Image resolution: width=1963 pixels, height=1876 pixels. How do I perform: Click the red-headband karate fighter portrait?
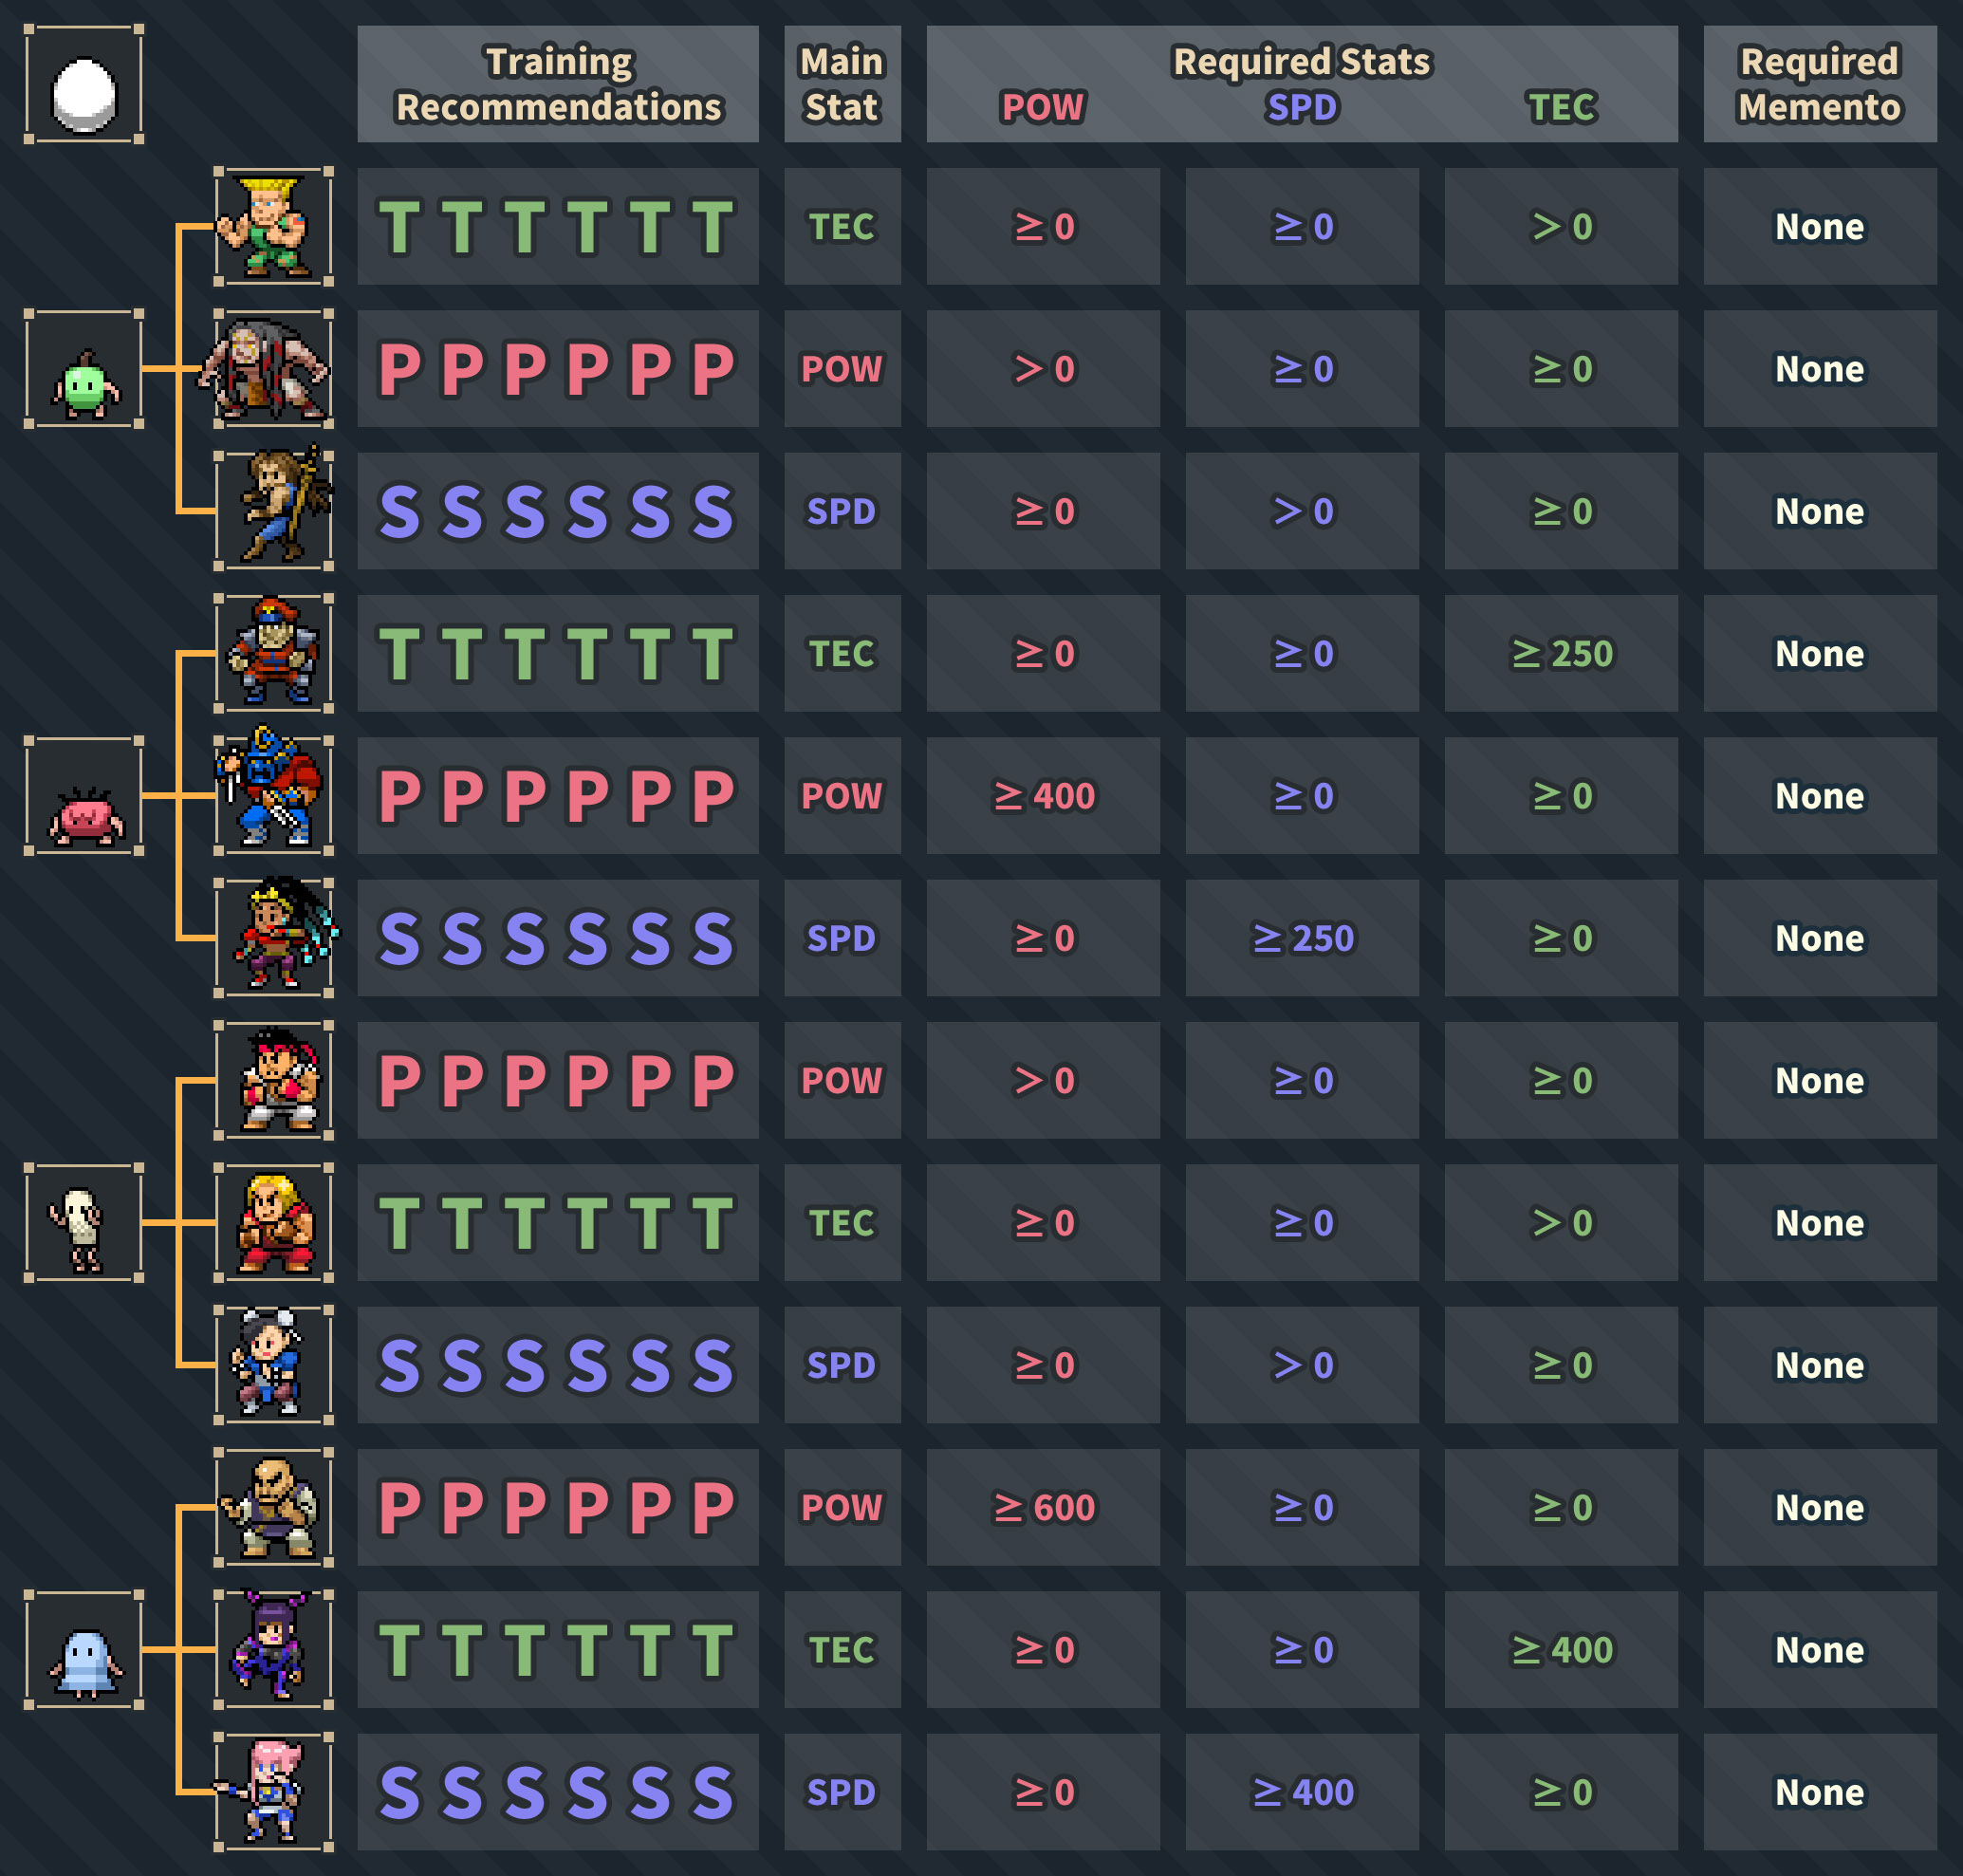pos(273,1081)
